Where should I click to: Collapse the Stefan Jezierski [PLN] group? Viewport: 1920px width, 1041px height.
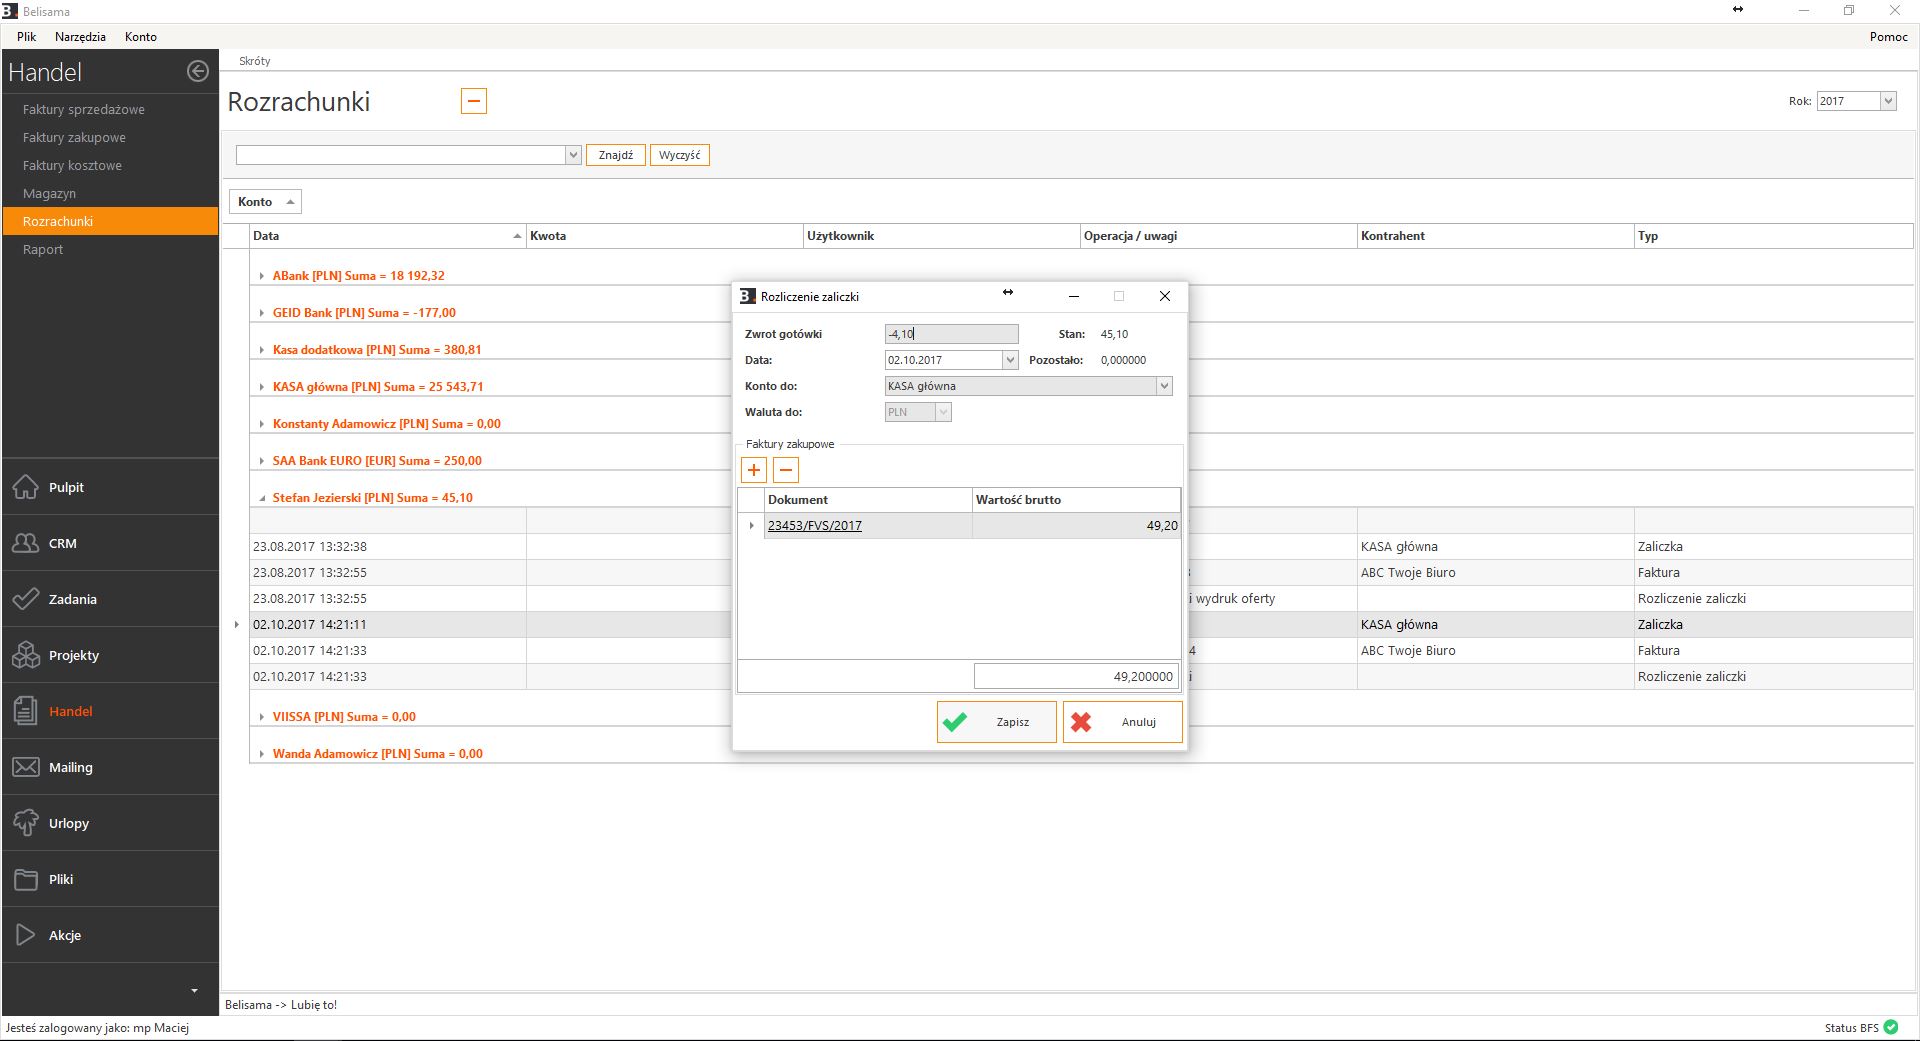[262, 498]
